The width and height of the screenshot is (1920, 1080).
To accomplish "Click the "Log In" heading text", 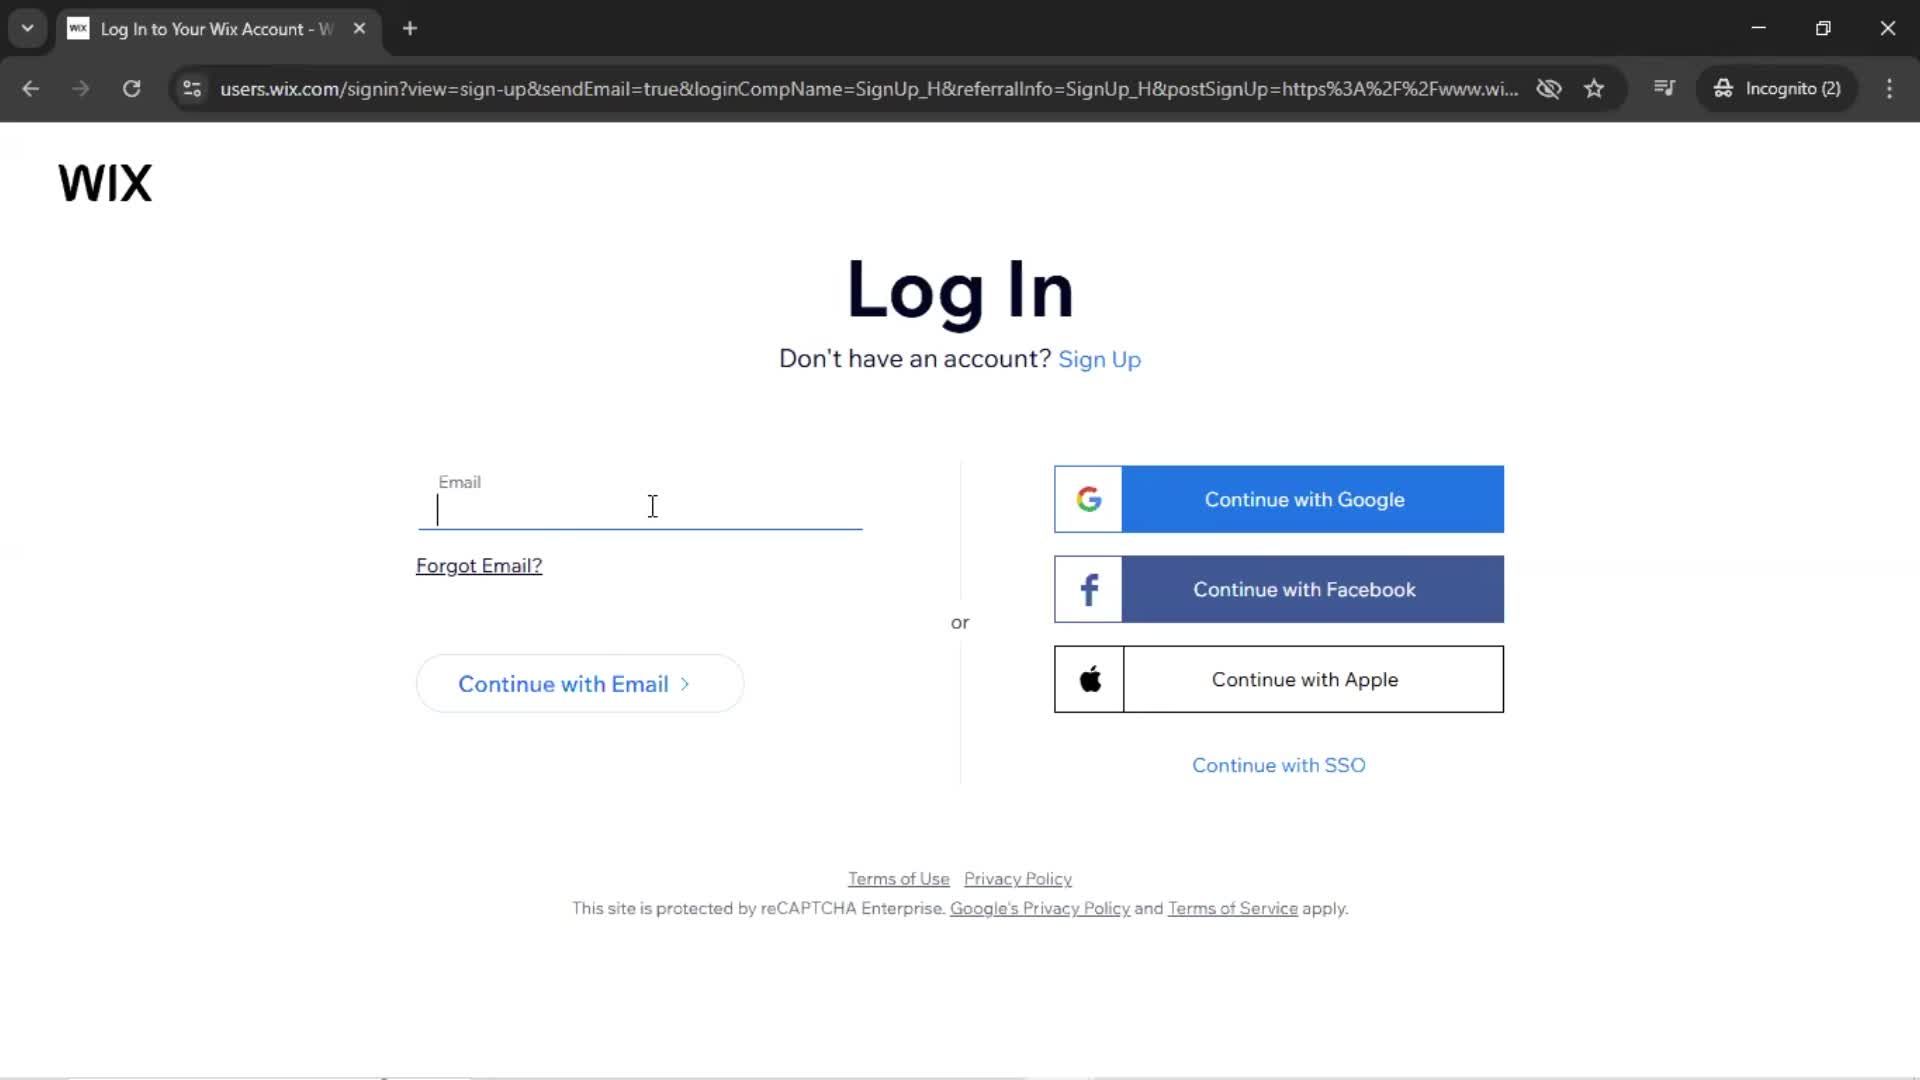I will coord(960,291).
